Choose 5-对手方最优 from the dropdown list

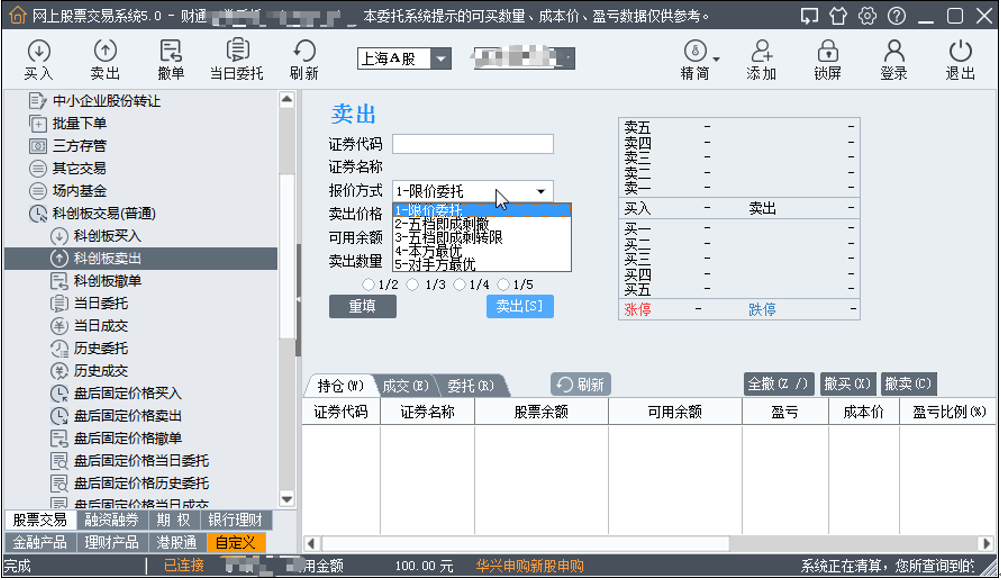pos(435,265)
